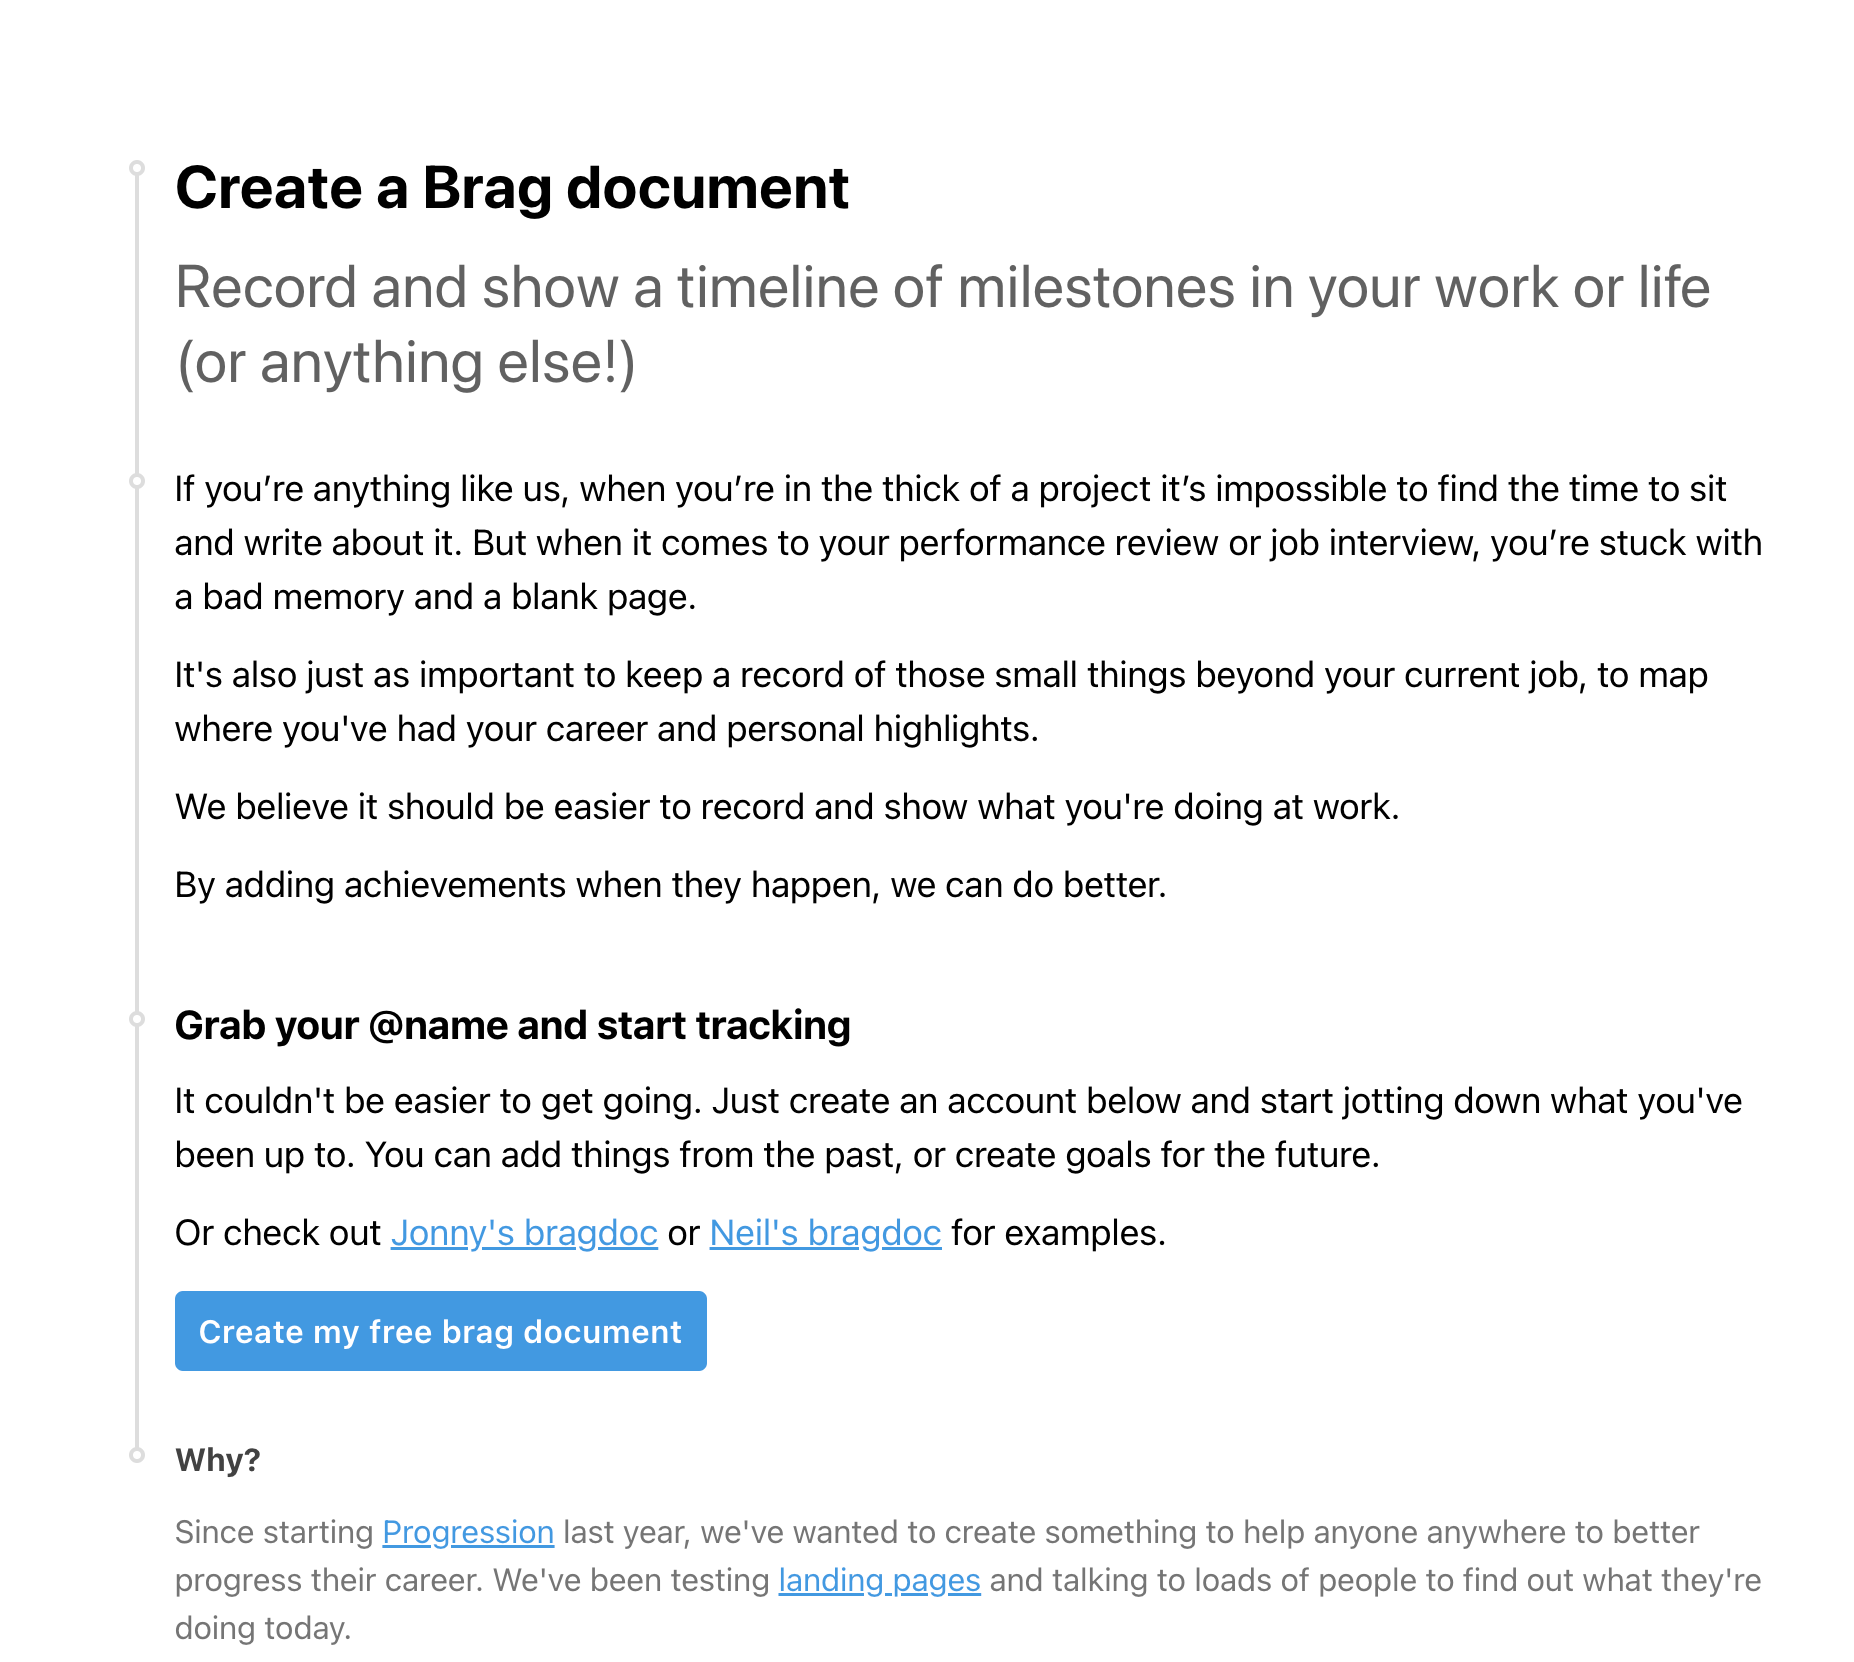The width and height of the screenshot is (1854, 1662).
Task: Click the vertical grey timeline line
Action: click(137, 750)
